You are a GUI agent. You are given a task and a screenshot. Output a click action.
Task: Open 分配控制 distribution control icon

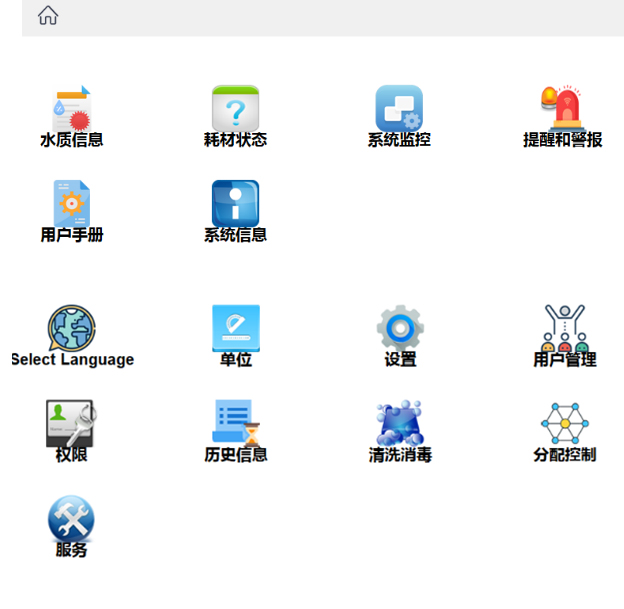[564, 423]
